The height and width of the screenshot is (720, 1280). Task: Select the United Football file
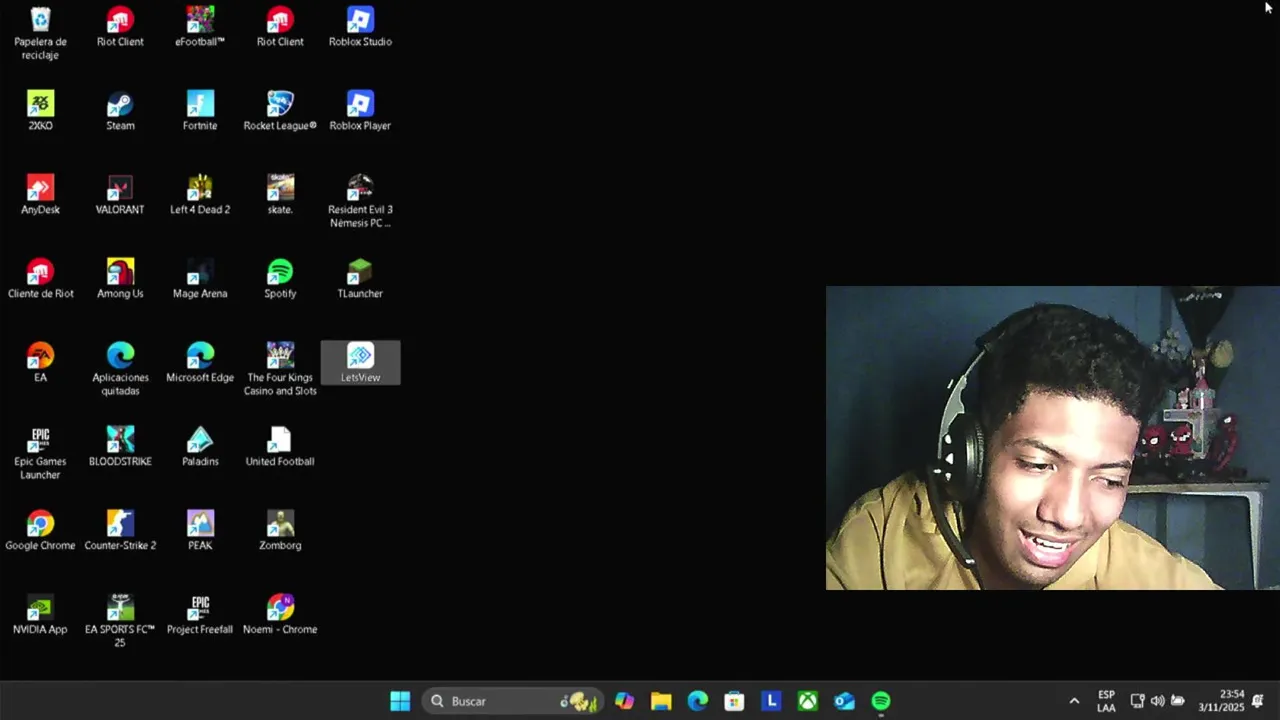click(x=280, y=447)
